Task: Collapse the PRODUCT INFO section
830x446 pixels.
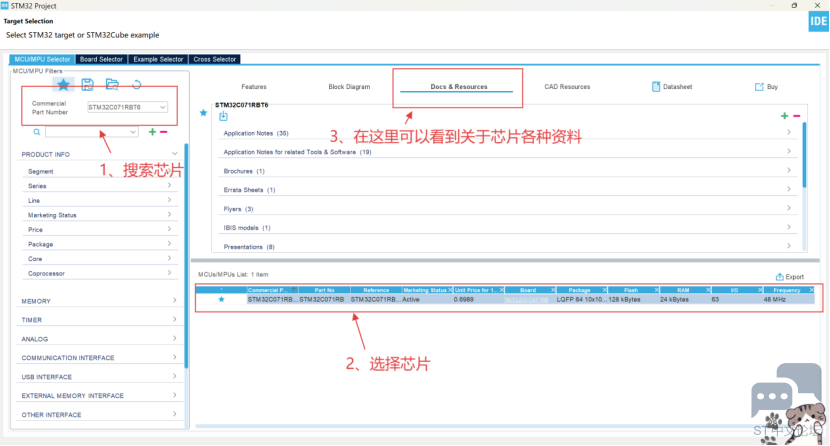Action: [x=174, y=154]
